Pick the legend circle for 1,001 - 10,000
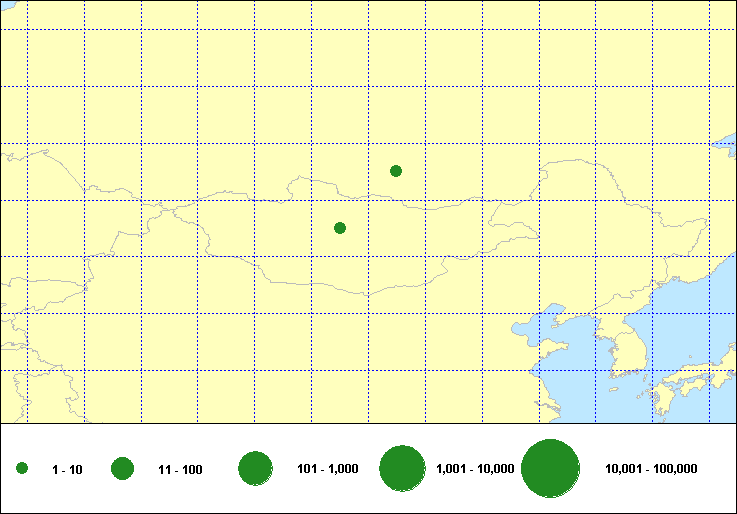737x514 pixels. 403,468
